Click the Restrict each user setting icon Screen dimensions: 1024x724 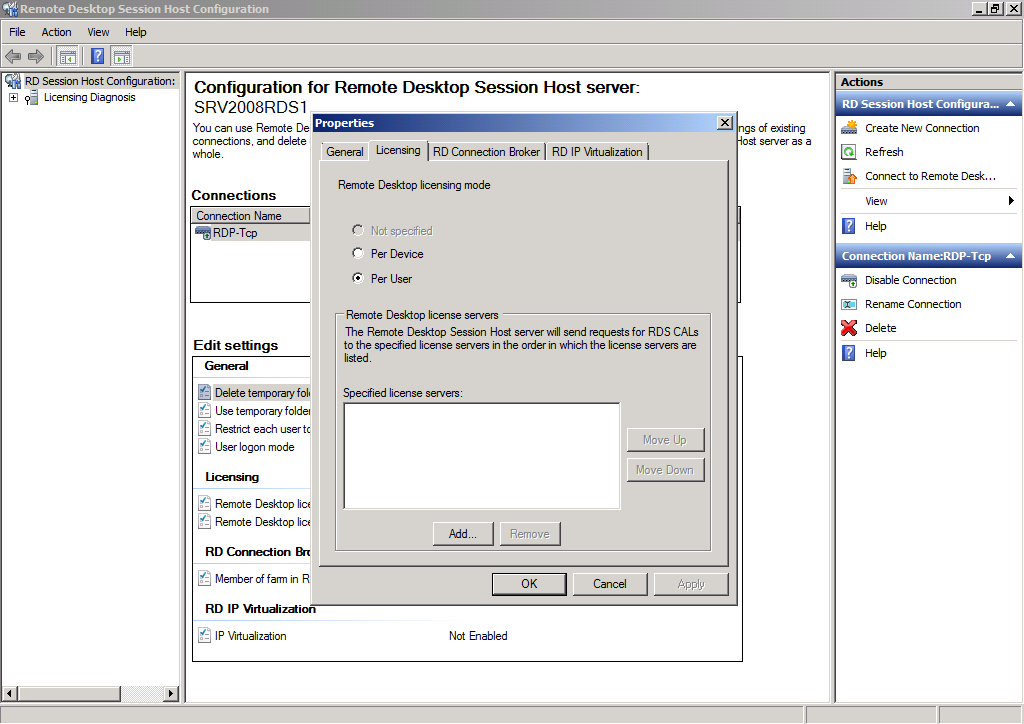tap(204, 429)
